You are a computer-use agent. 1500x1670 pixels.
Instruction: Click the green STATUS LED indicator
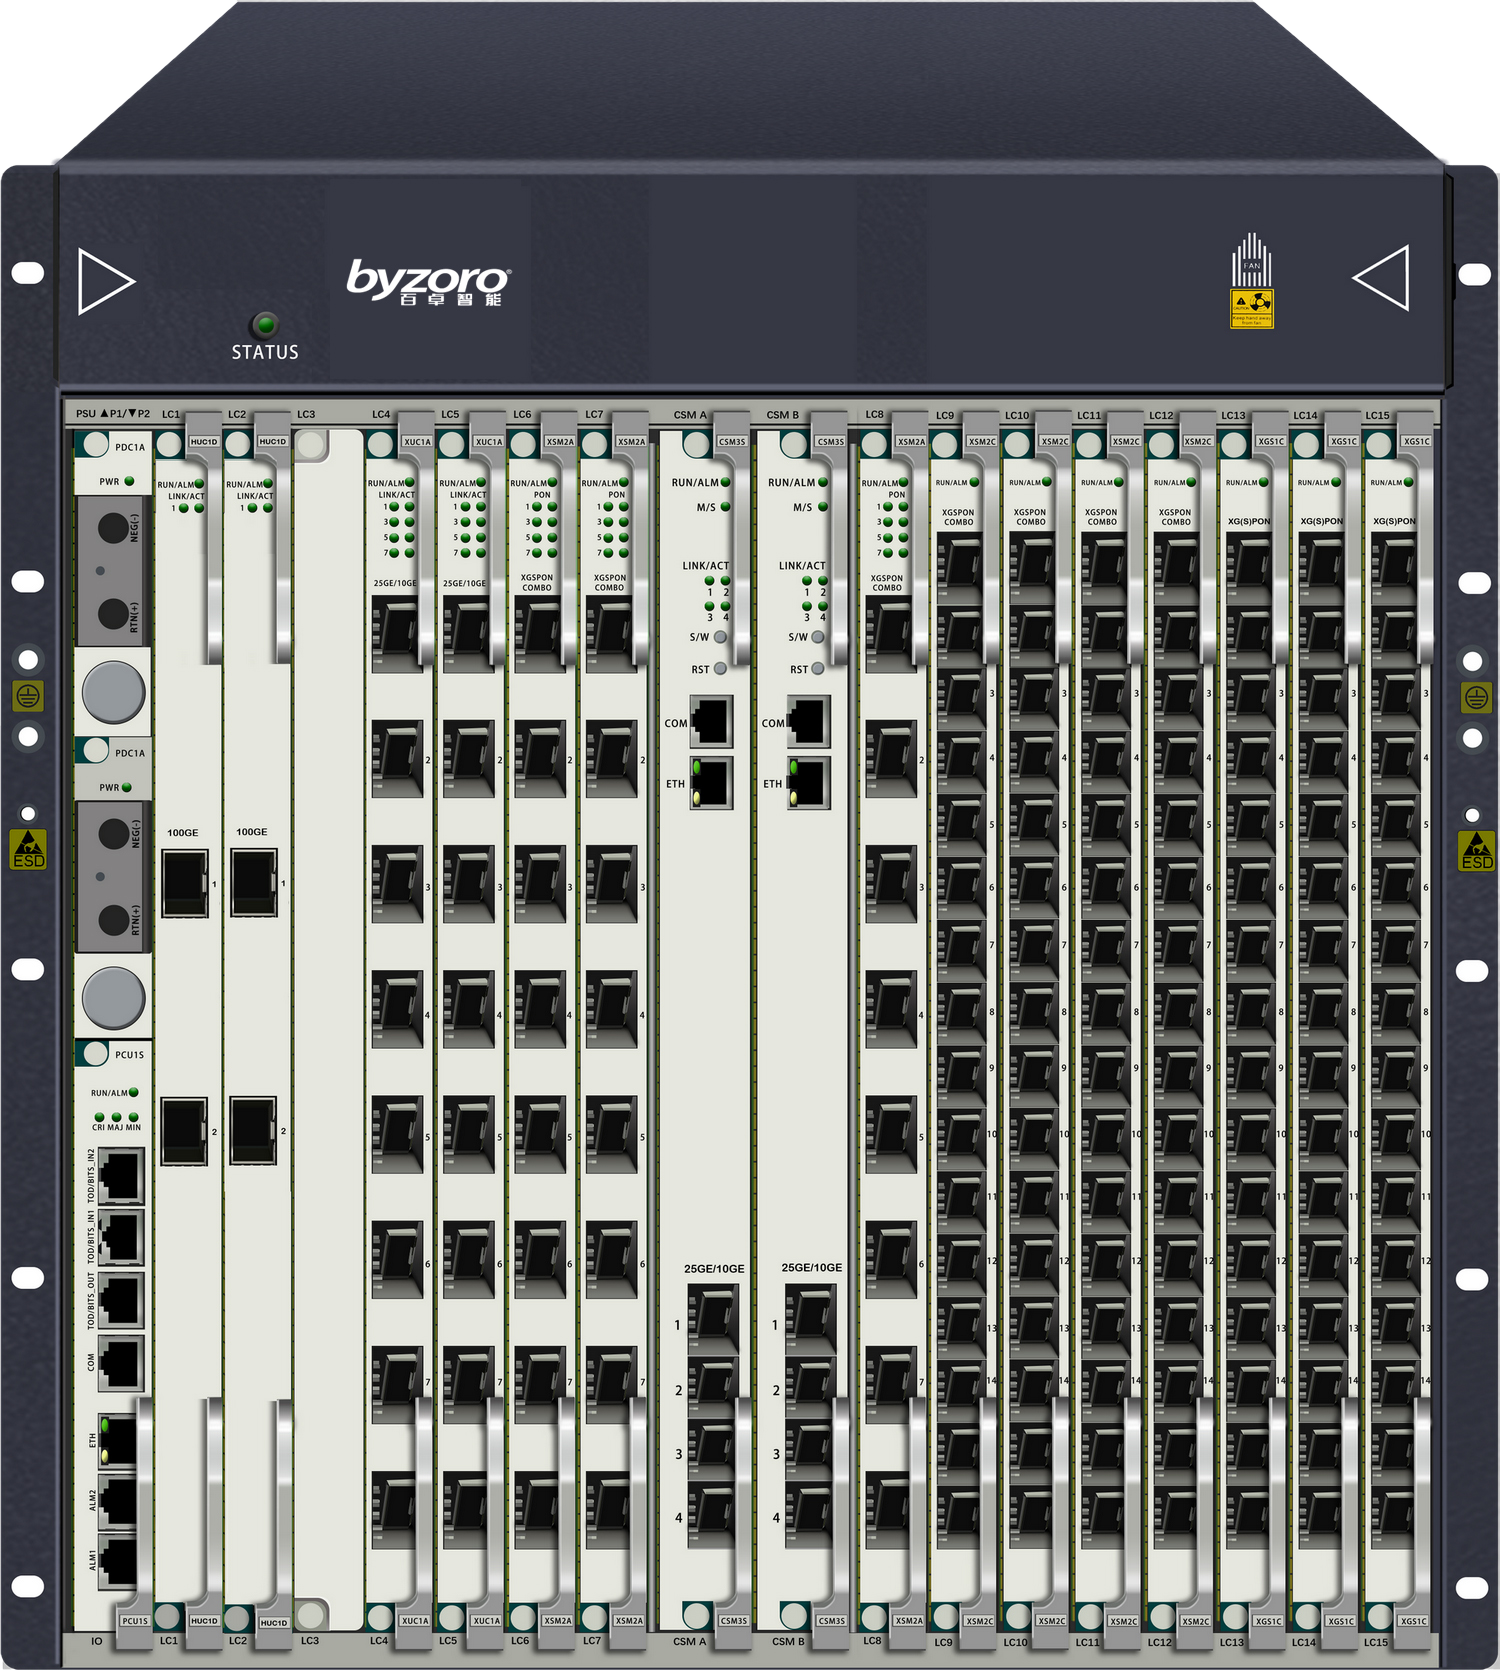click(x=265, y=324)
